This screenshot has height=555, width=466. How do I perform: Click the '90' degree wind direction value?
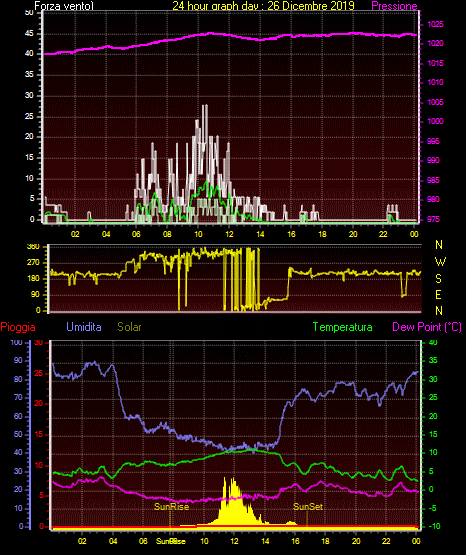pyautogui.click(x=35, y=294)
